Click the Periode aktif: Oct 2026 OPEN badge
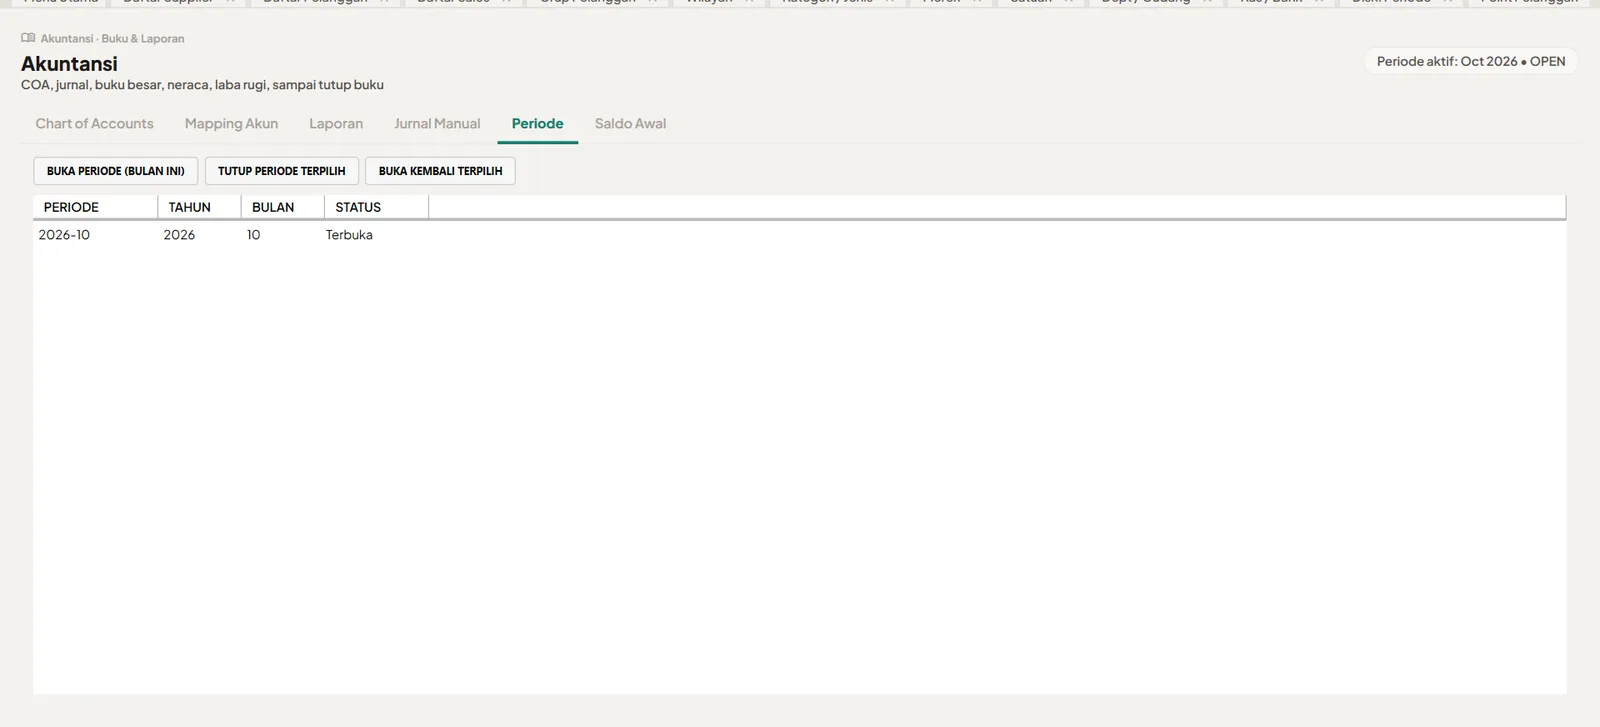1600x727 pixels. (x=1471, y=61)
